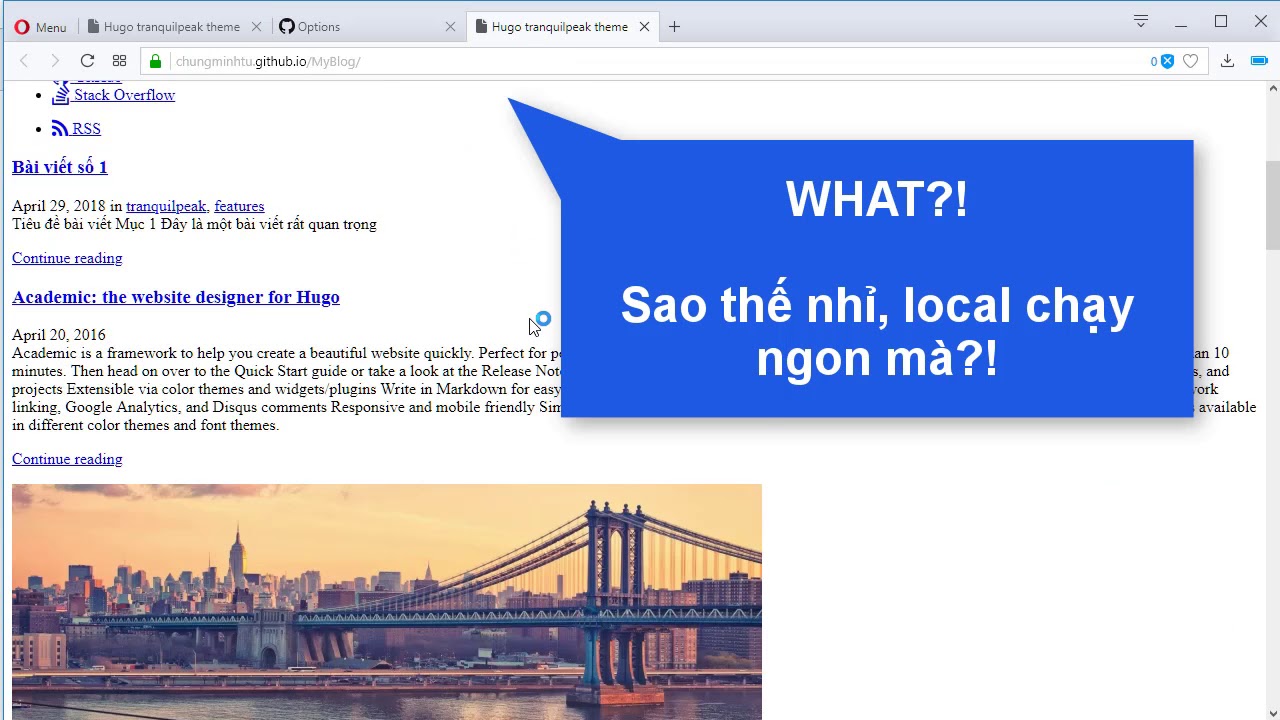1280x720 pixels.
Task: Click the vertical scrollbar thumb
Action: point(1272,205)
